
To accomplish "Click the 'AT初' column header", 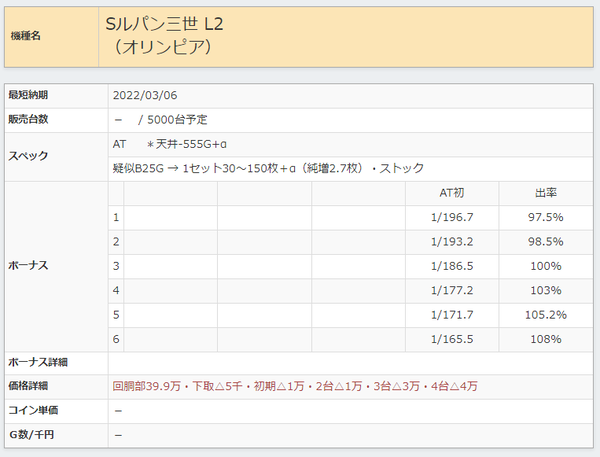I will [x=452, y=193].
